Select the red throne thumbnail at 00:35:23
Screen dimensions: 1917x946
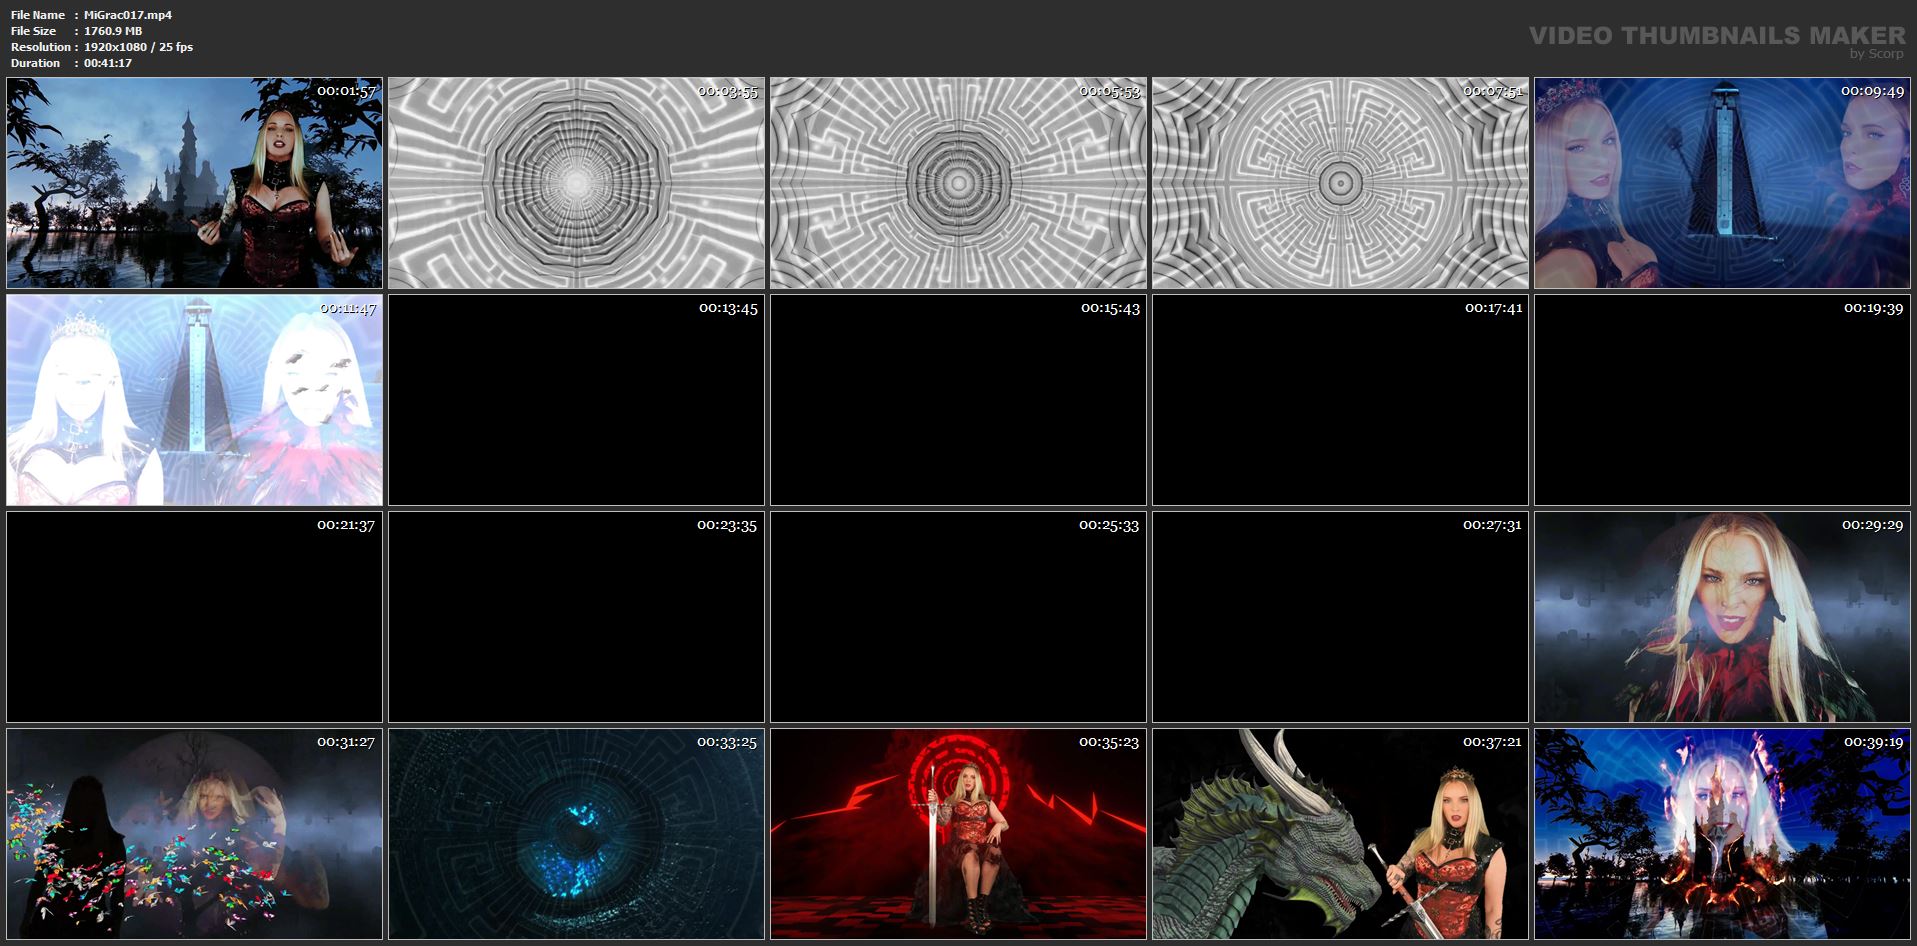click(x=958, y=834)
